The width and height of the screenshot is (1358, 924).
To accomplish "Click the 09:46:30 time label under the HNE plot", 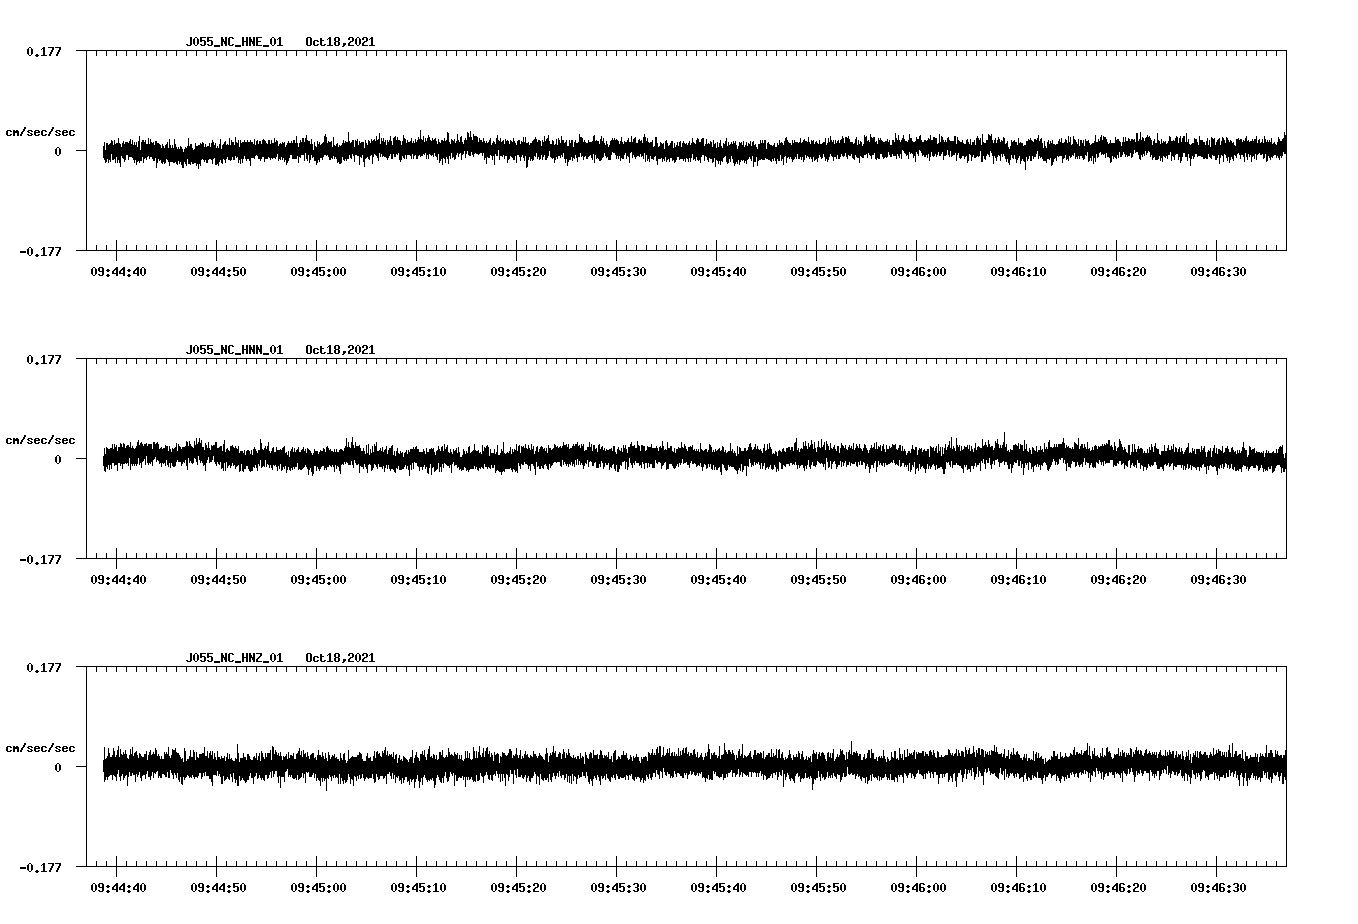I will 1218,271.
